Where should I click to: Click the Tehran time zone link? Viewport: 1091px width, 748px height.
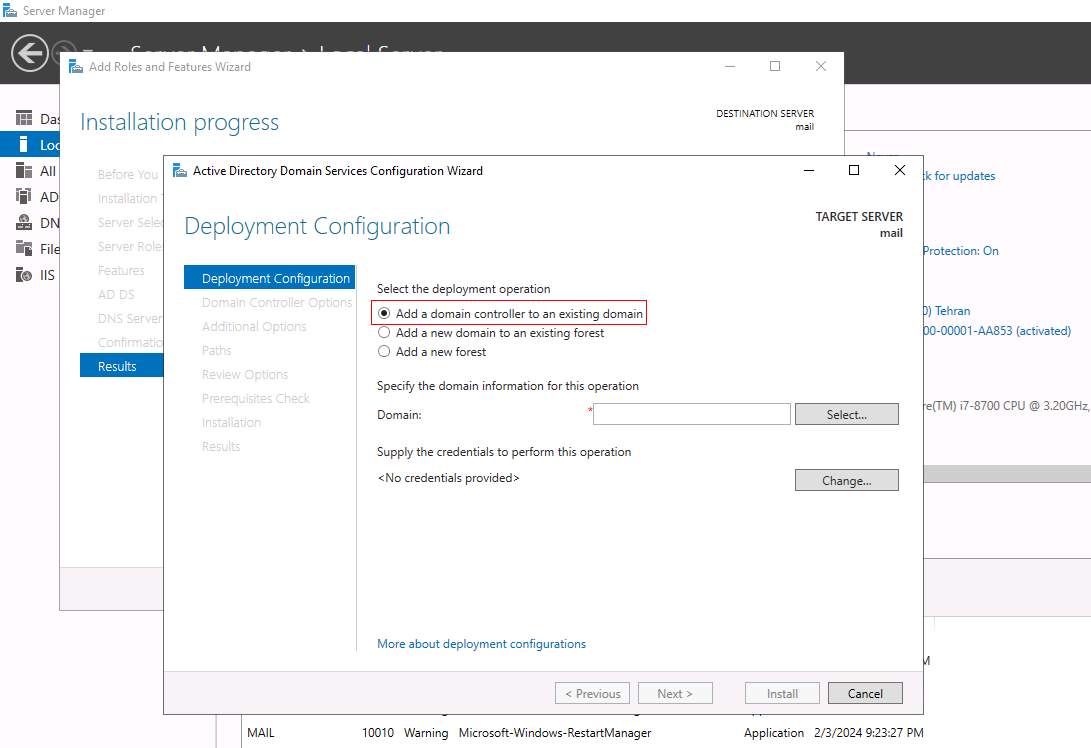click(947, 310)
